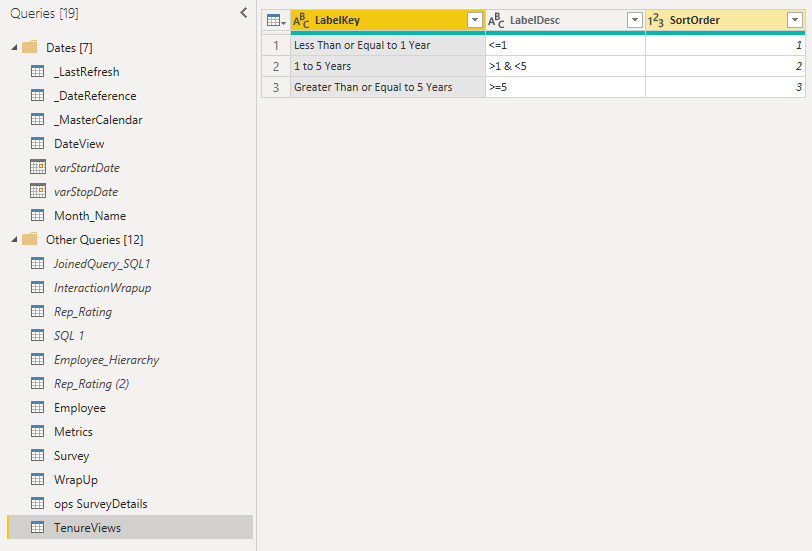Click the varStartDate parameter icon
812x551 pixels.
click(x=38, y=167)
